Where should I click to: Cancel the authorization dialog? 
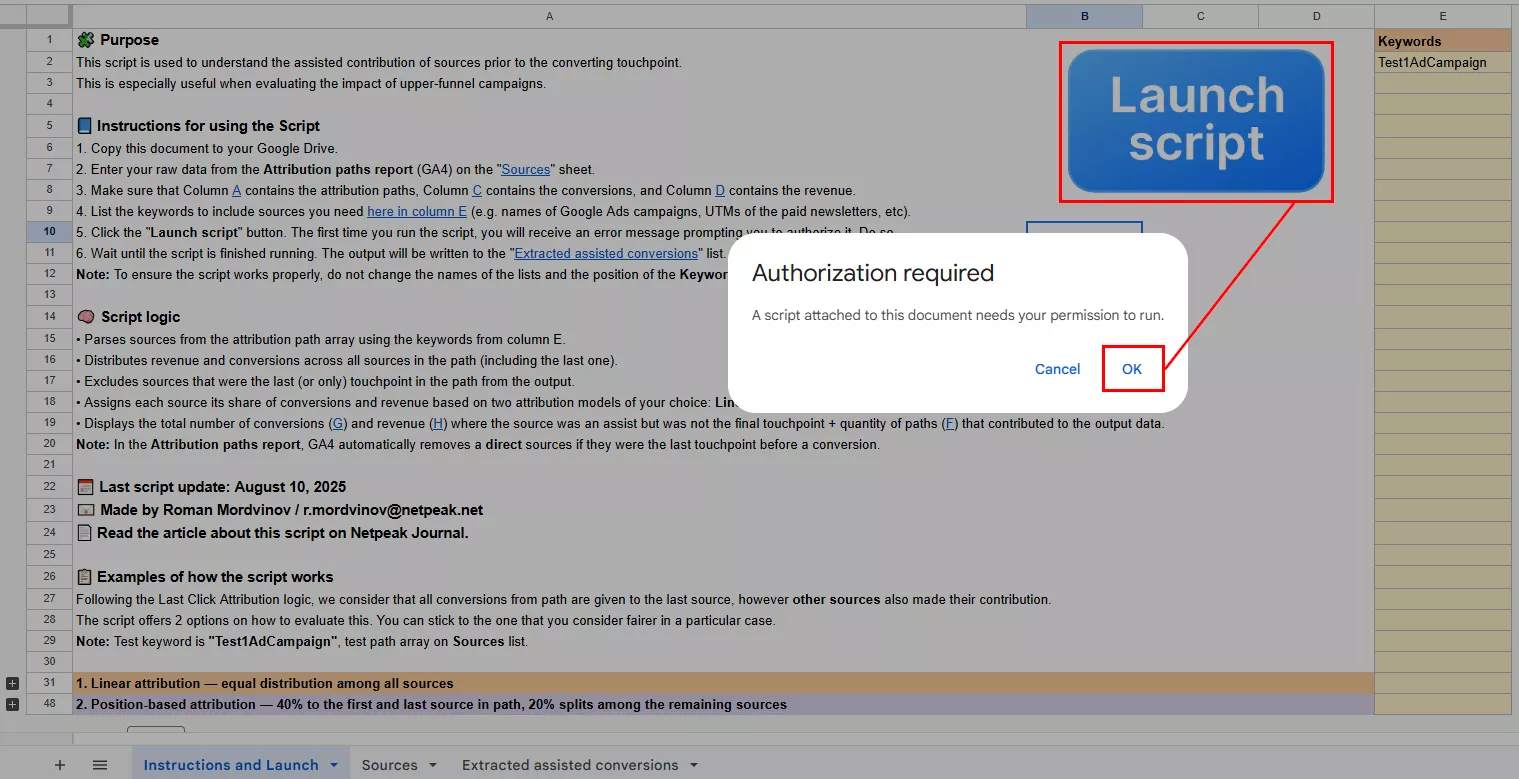coord(1057,369)
